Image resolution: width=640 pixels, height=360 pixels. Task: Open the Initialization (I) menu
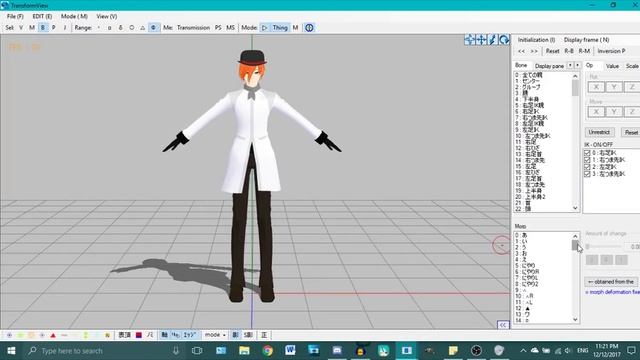pos(536,40)
